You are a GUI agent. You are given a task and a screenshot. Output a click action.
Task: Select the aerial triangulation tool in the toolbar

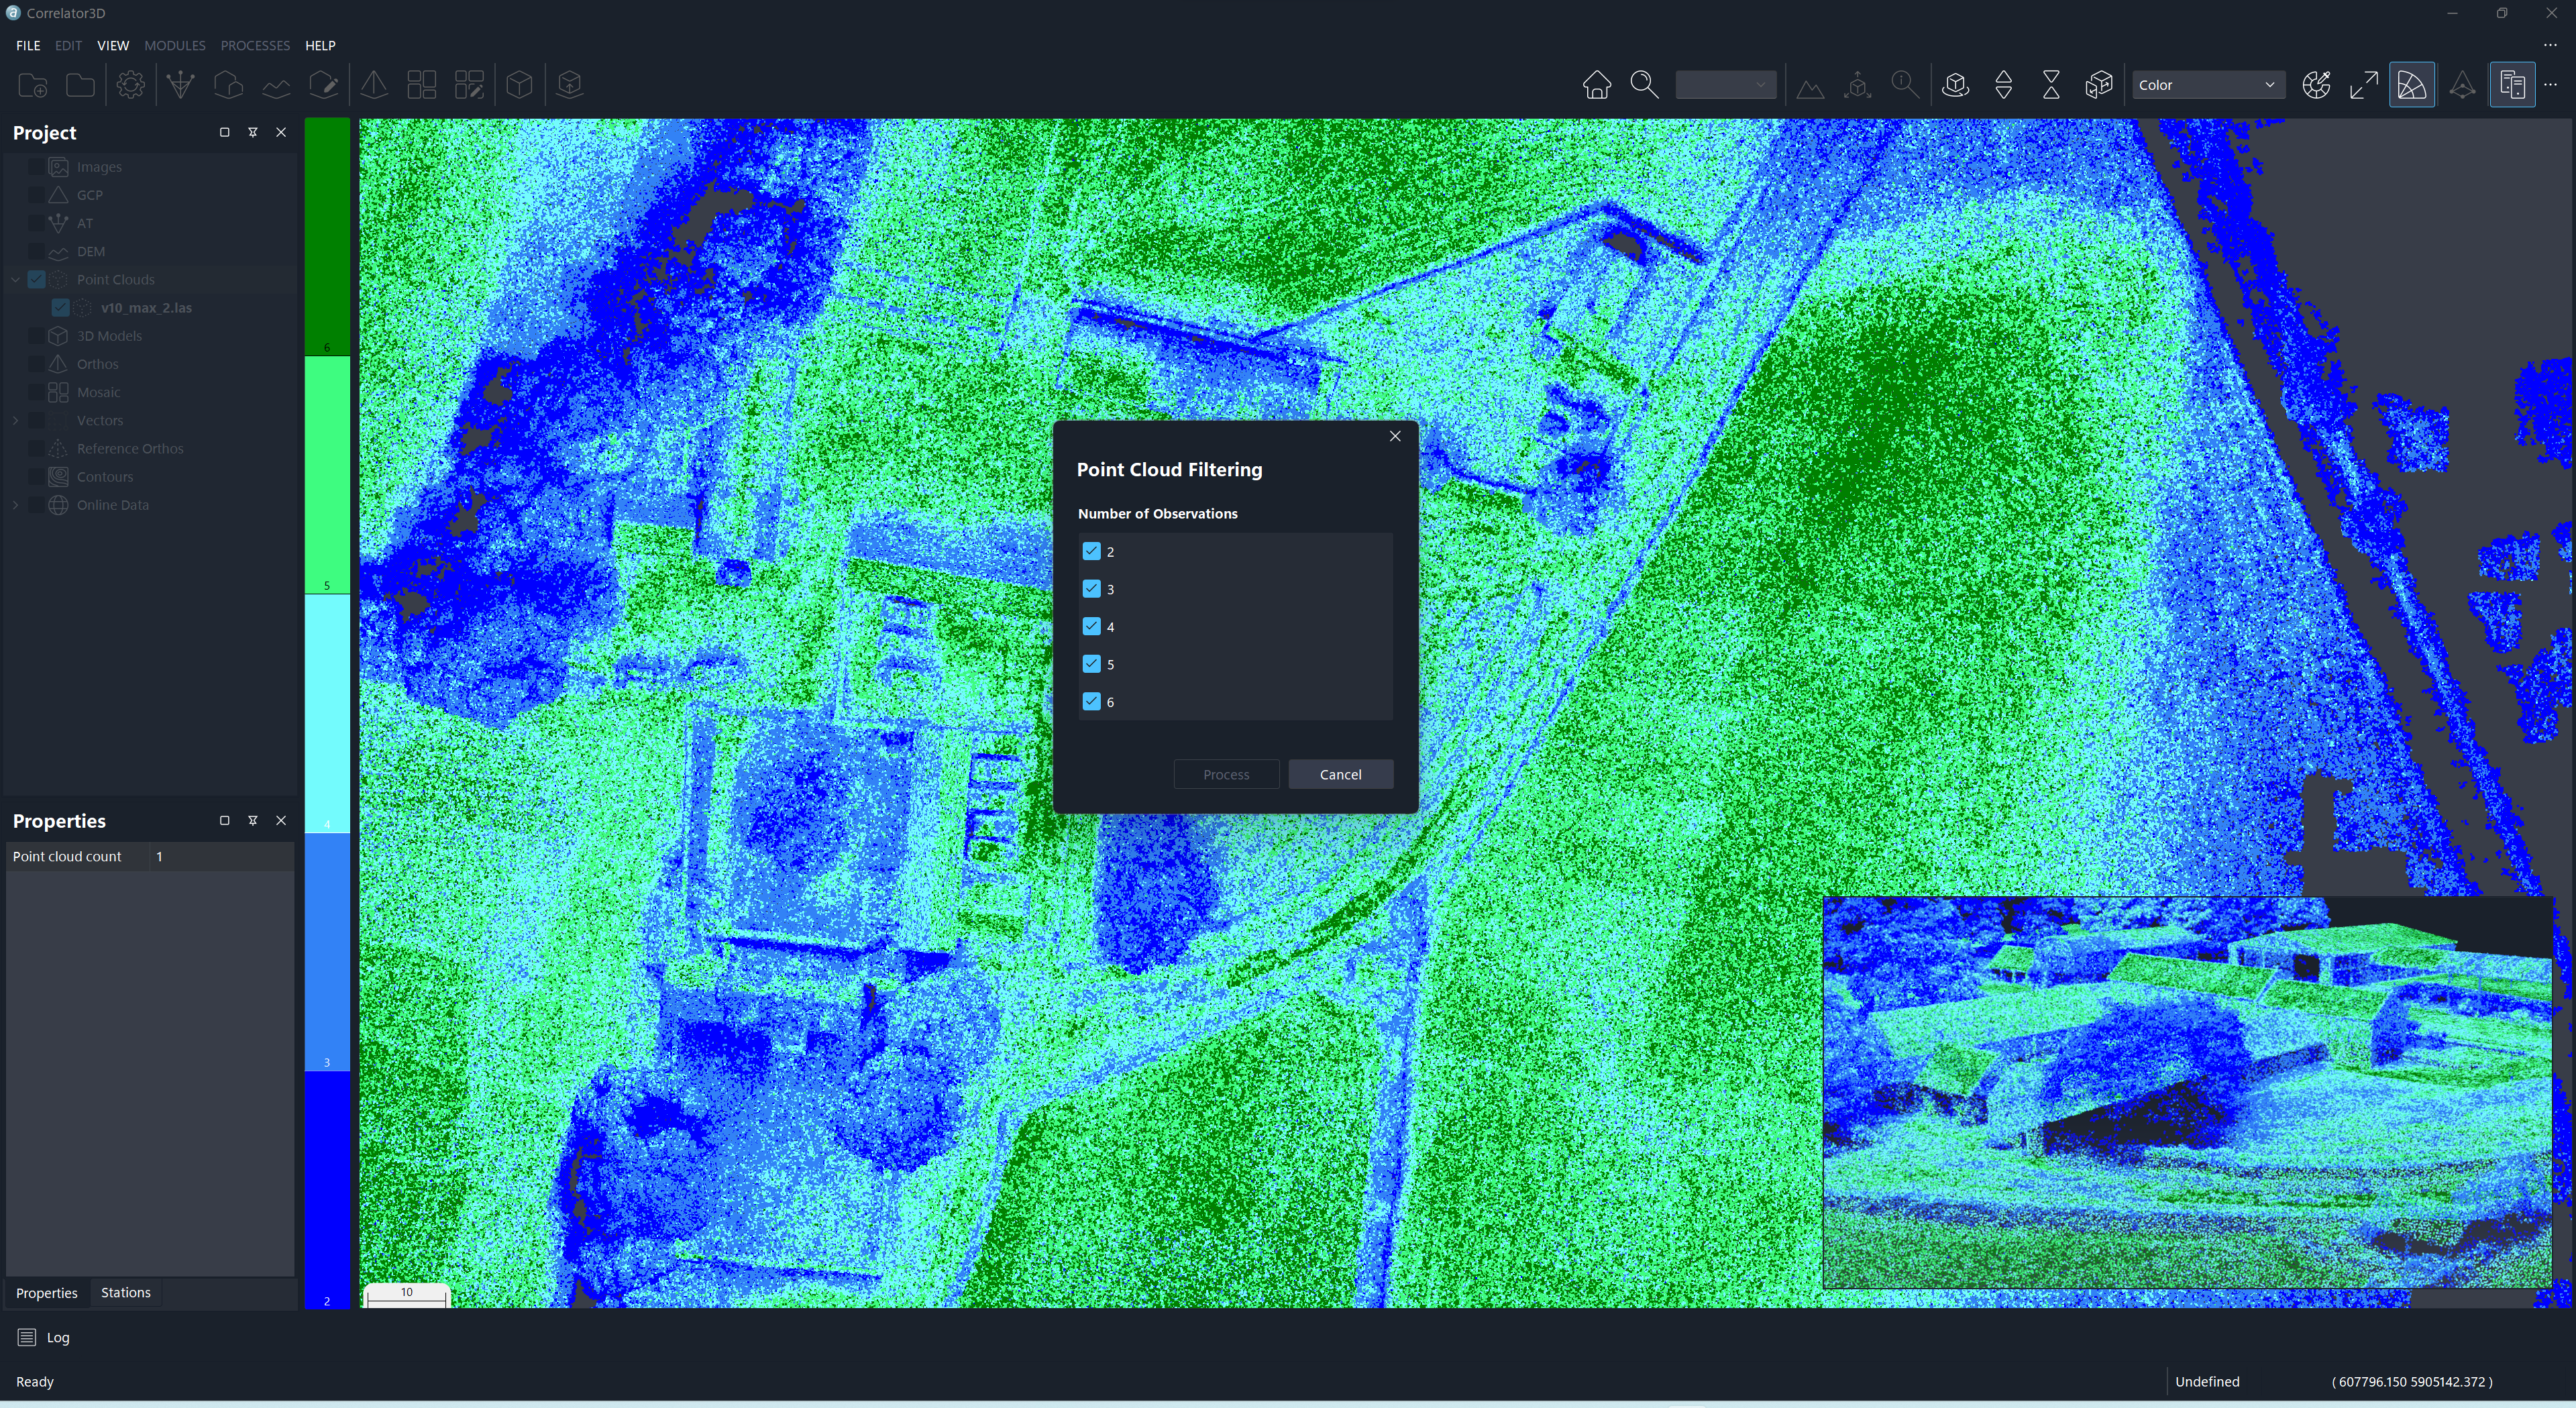[x=180, y=84]
